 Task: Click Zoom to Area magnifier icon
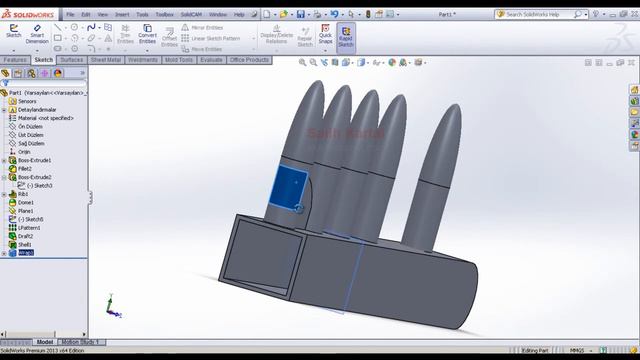click(x=313, y=62)
